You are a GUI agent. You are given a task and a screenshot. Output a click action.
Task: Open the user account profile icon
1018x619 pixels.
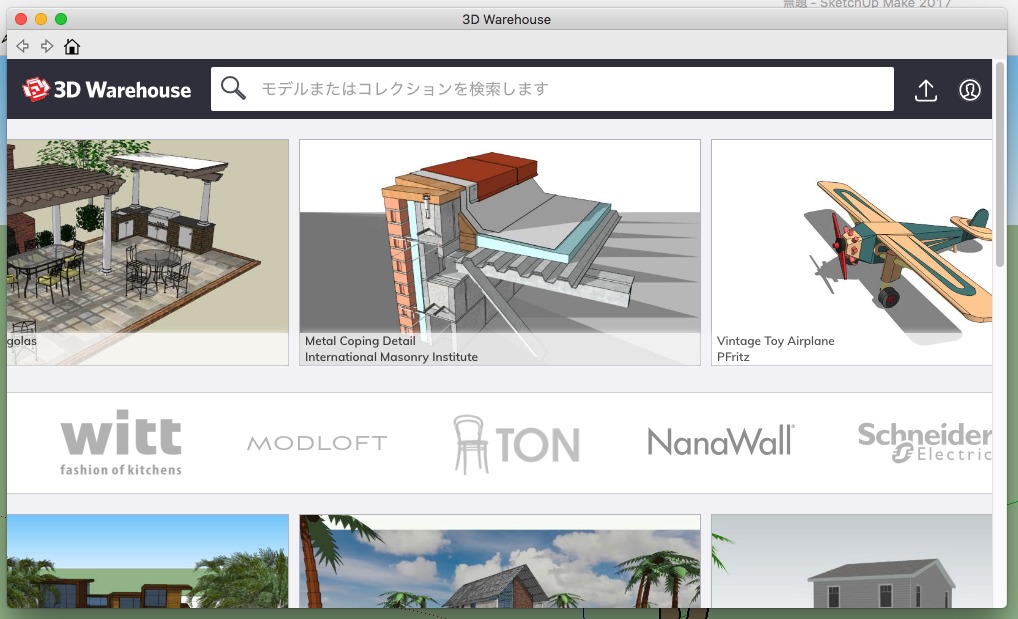click(970, 90)
